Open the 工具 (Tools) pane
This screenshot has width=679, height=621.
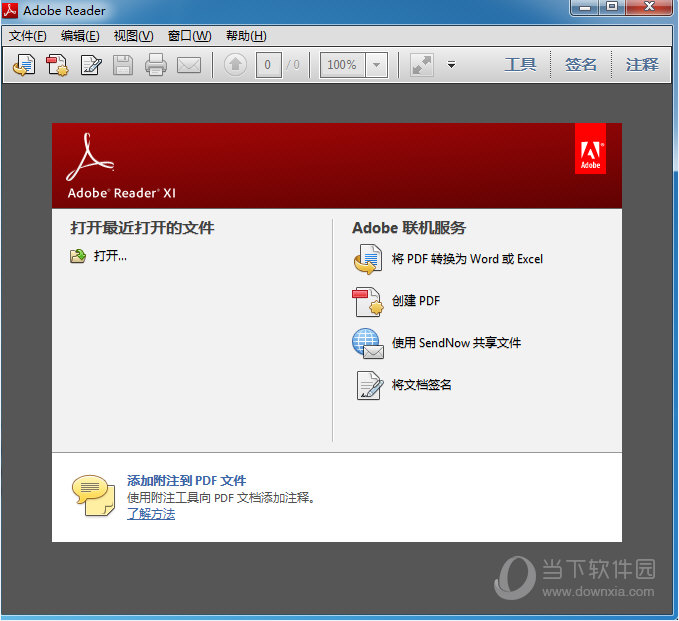click(x=520, y=65)
